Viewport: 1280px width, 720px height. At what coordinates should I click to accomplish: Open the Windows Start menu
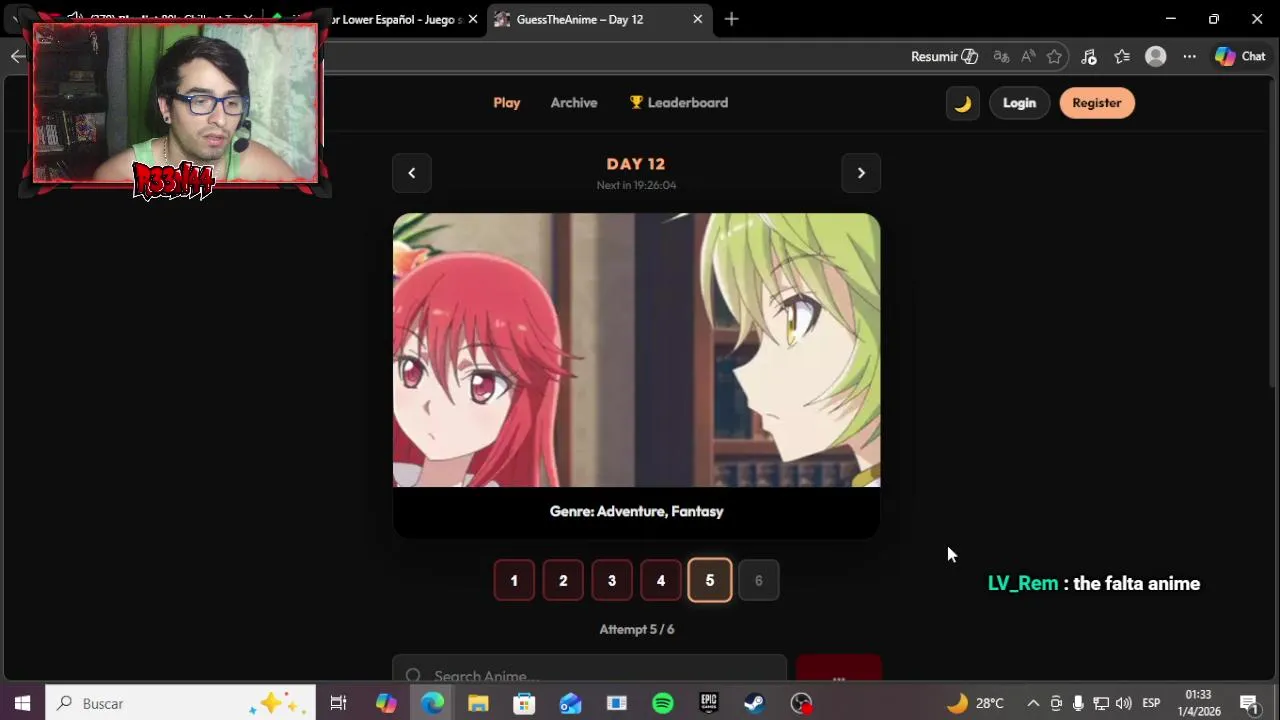point(22,703)
